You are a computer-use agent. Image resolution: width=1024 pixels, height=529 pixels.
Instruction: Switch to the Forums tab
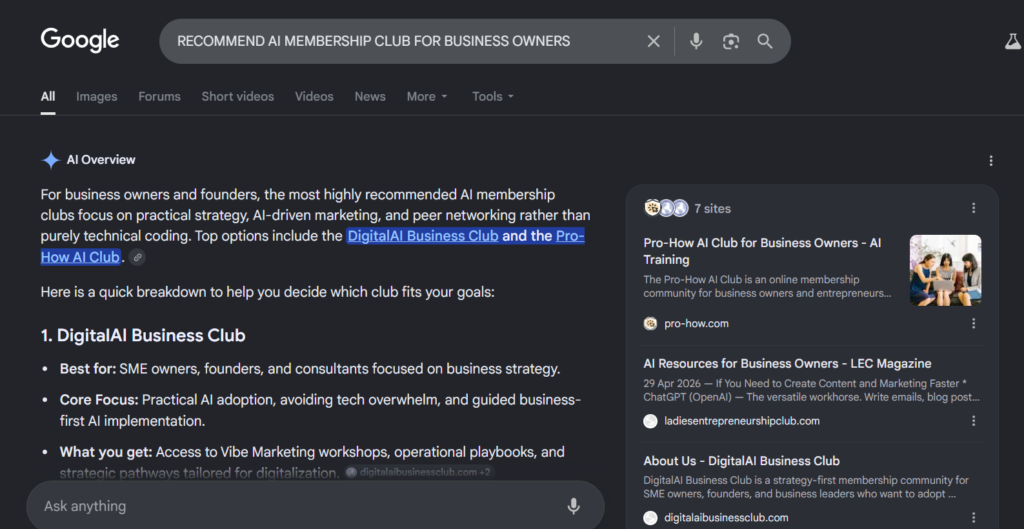pos(159,97)
